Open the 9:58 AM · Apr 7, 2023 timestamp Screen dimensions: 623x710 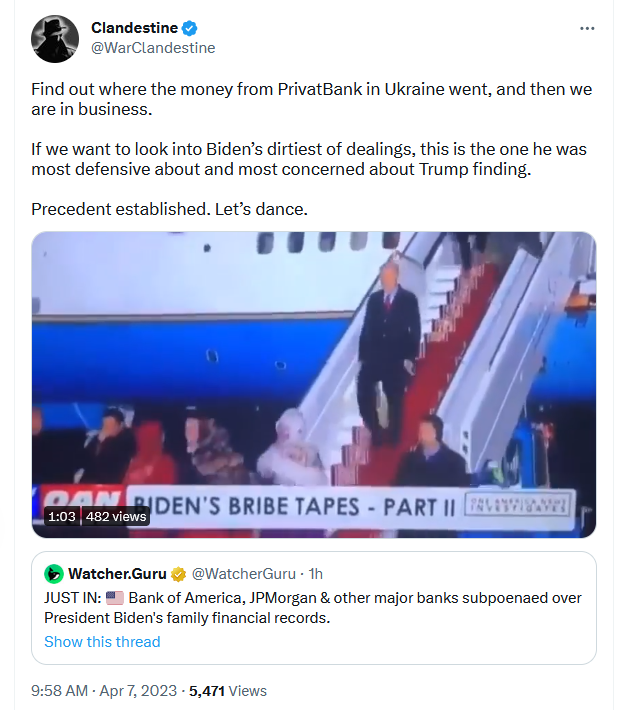104,691
